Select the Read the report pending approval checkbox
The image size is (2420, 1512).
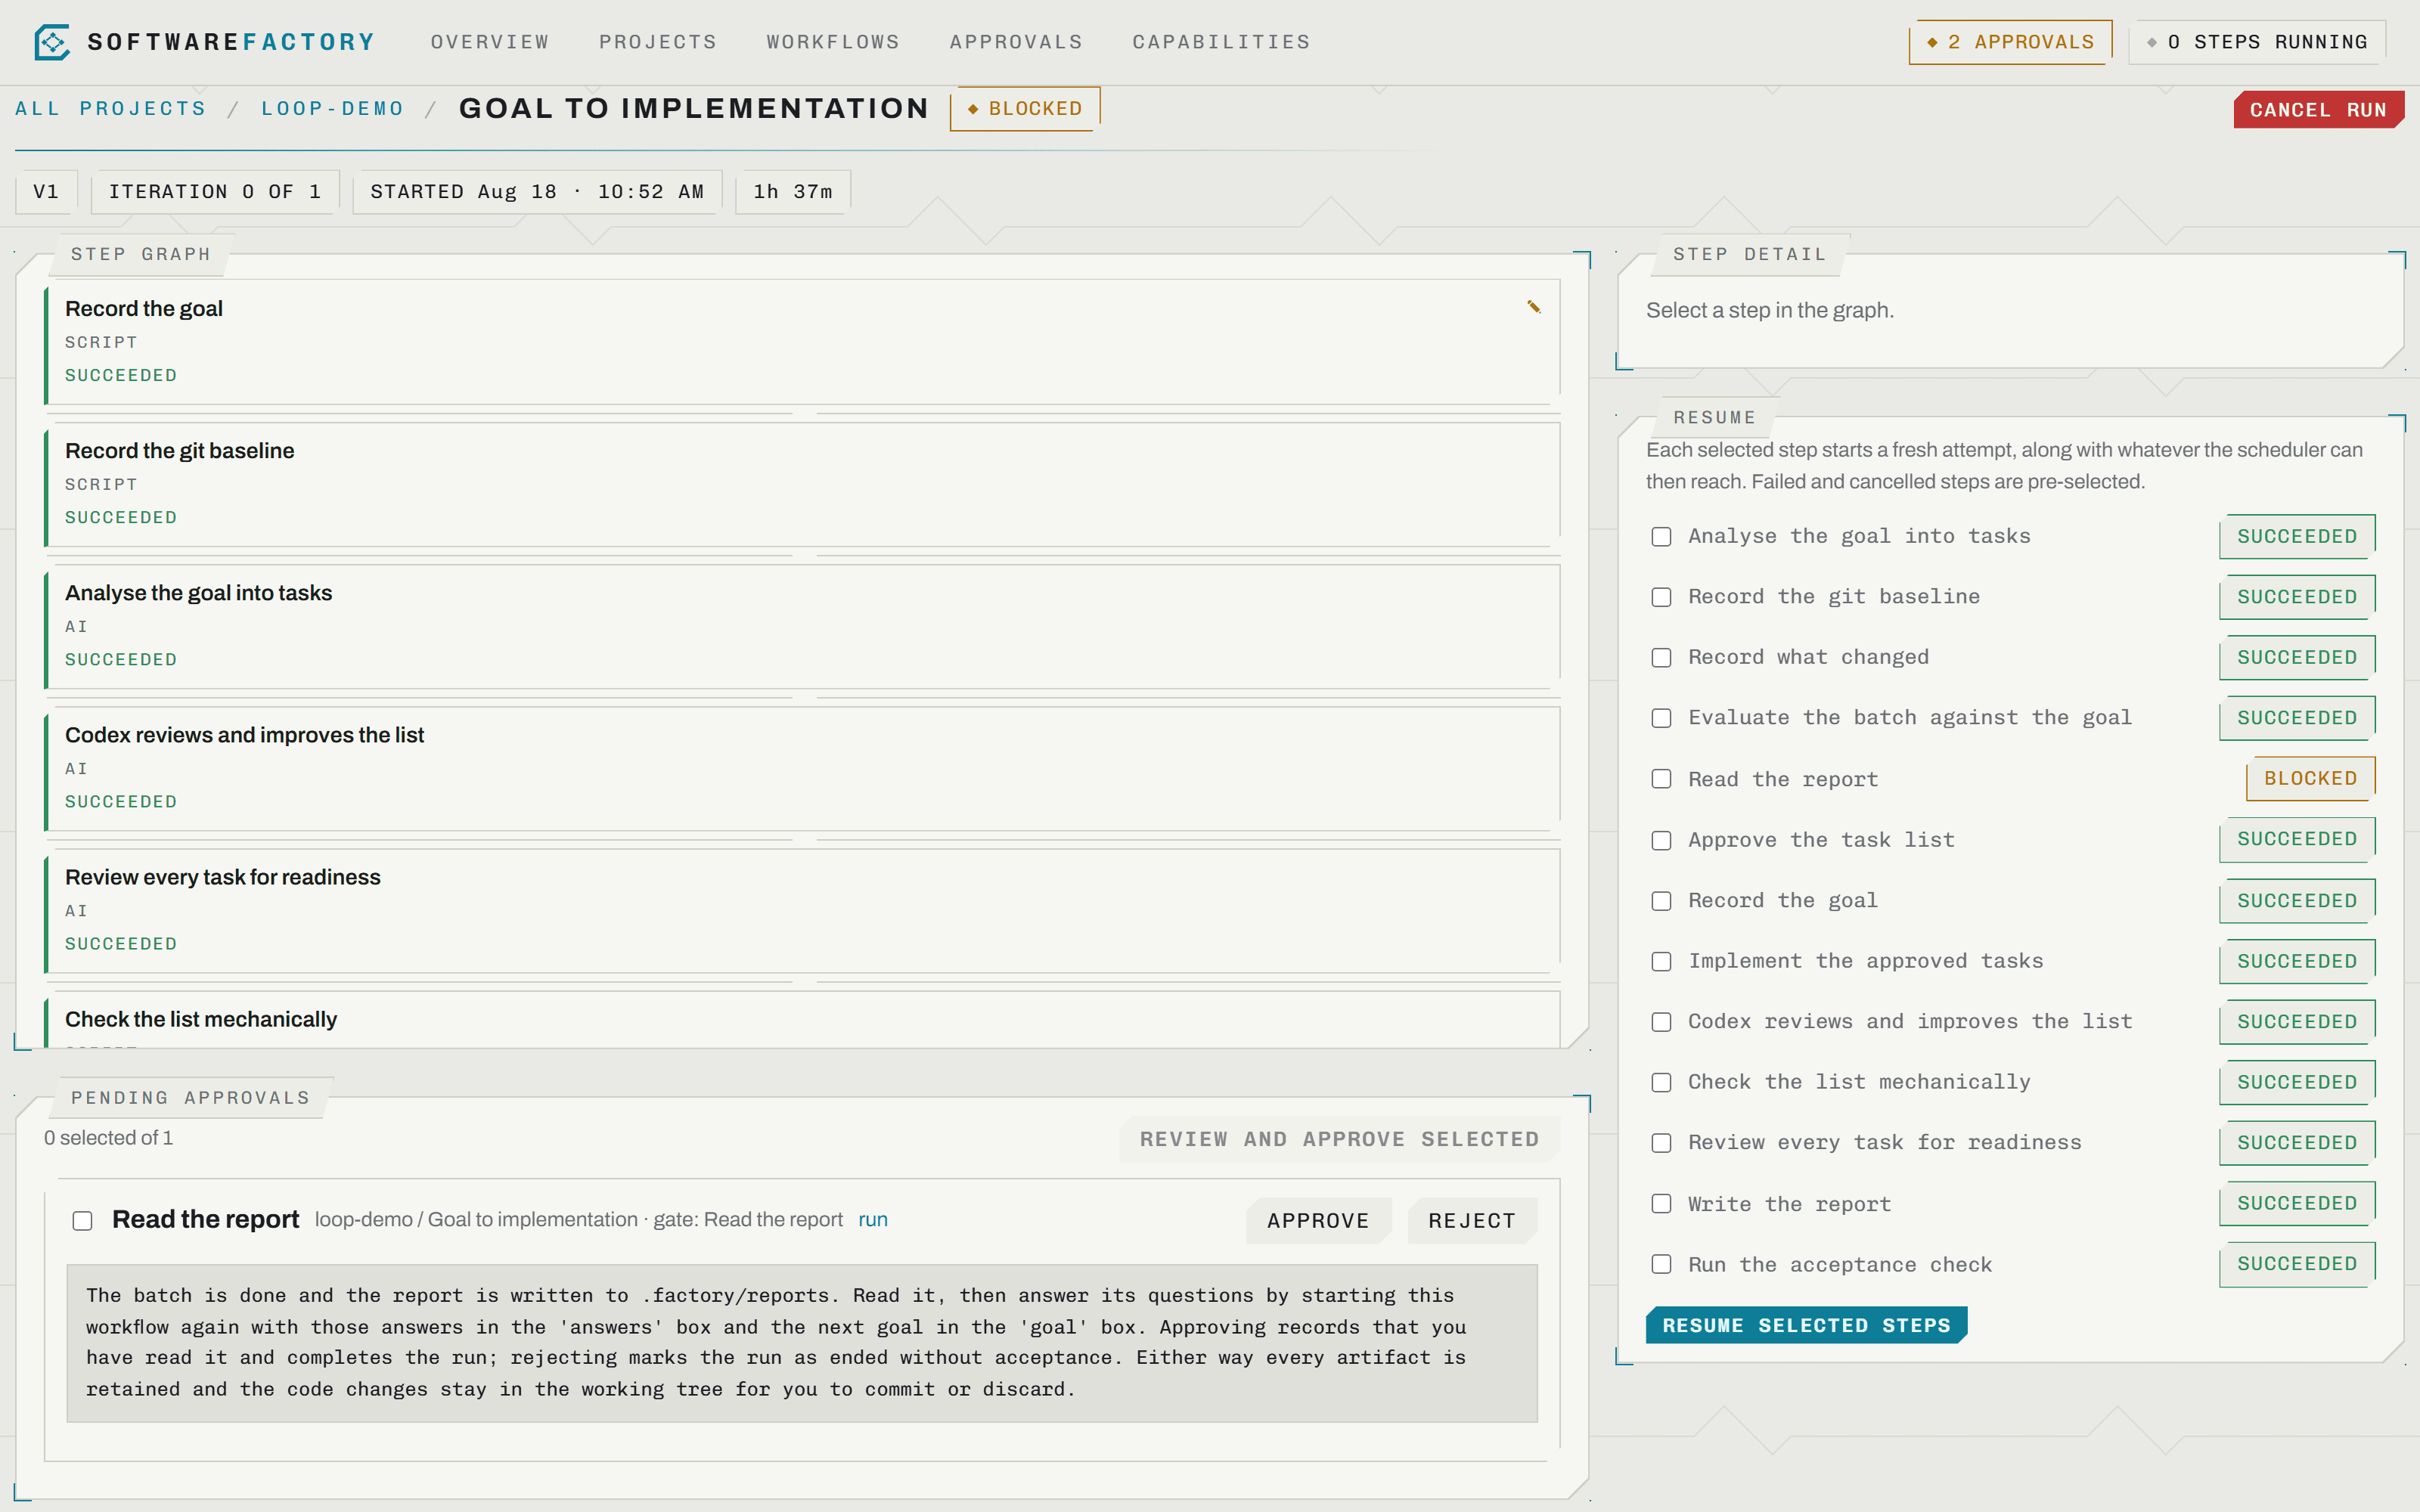click(x=82, y=1220)
